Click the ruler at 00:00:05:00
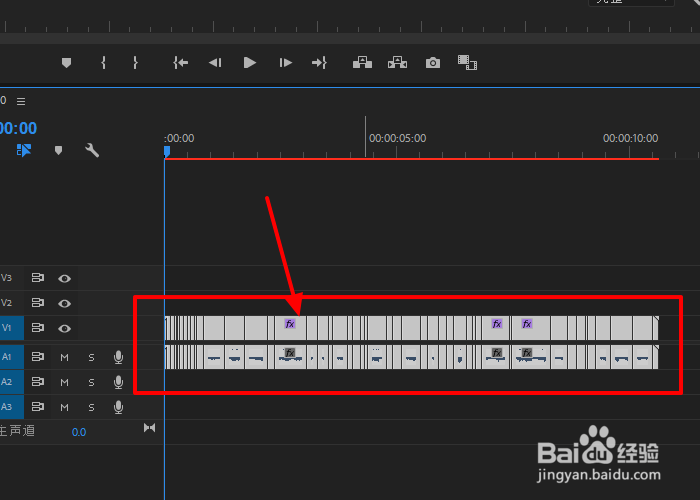 coord(397,138)
